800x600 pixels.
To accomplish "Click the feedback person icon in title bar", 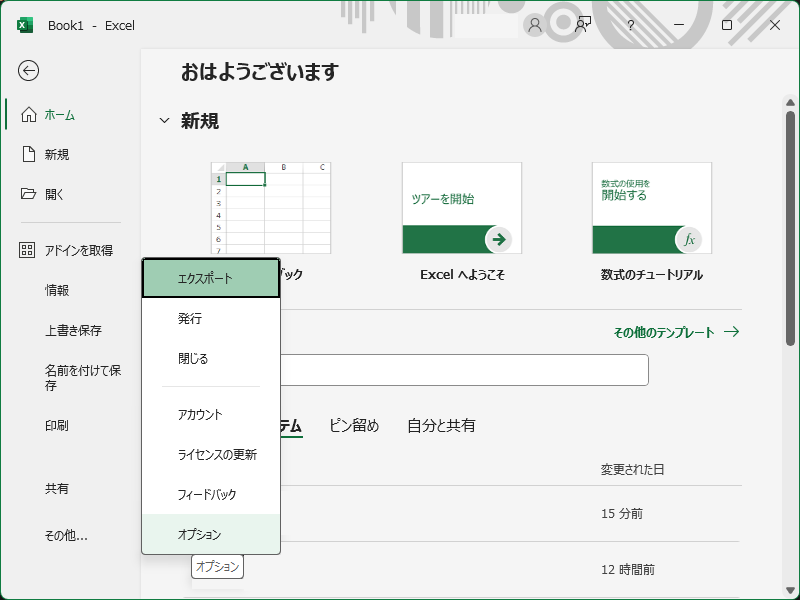I will (583, 25).
